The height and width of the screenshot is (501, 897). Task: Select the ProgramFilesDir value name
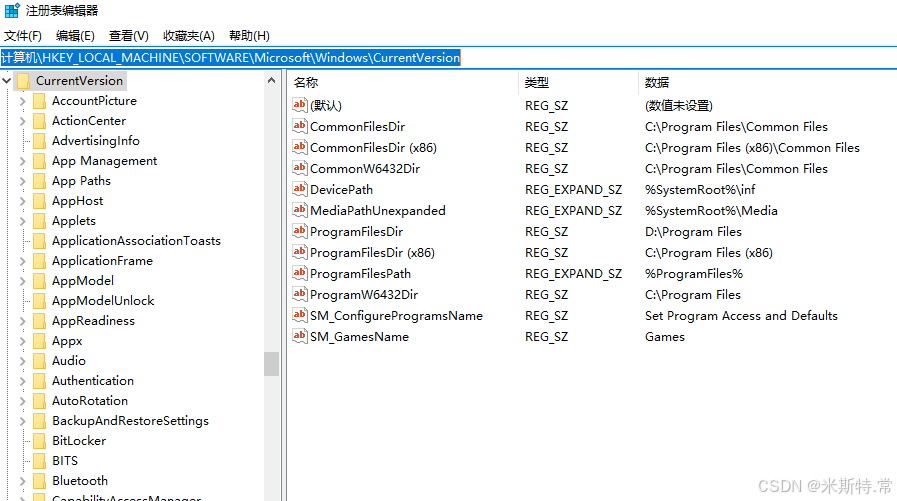[x=356, y=232]
